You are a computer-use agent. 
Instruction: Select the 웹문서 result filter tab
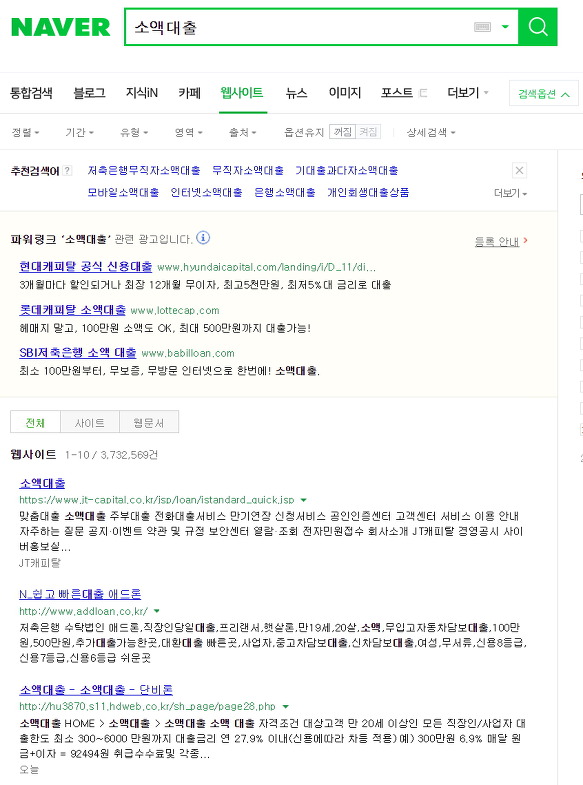pyautogui.click(x=149, y=423)
